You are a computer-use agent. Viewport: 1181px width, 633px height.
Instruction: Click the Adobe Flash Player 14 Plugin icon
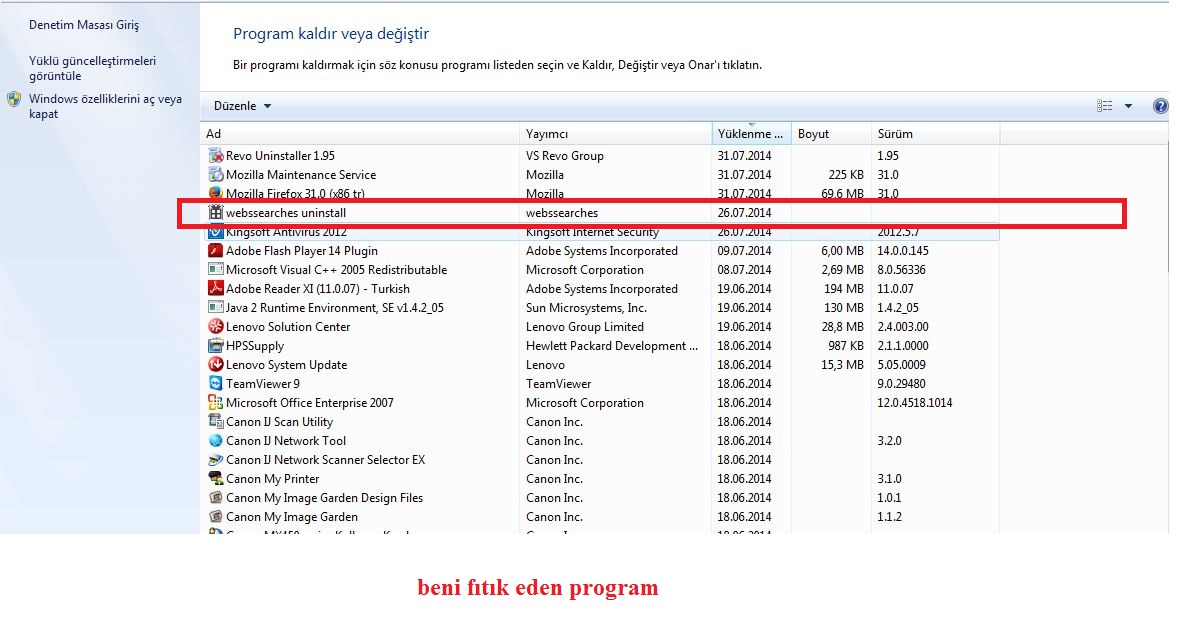click(215, 251)
